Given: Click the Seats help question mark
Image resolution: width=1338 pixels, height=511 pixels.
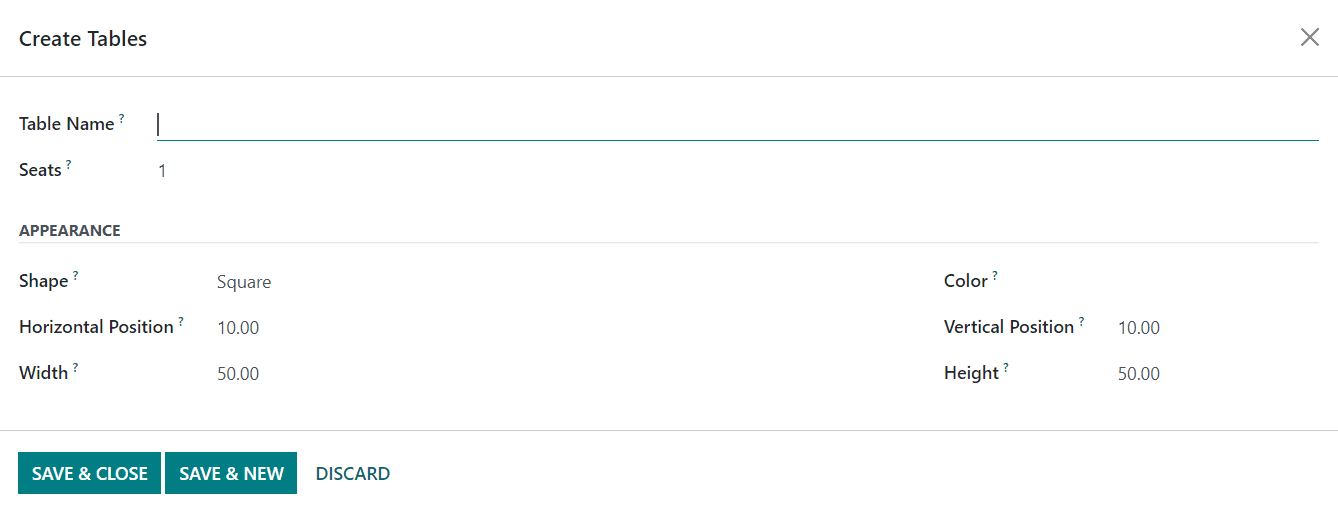Looking at the screenshot, I should [x=69, y=164].
